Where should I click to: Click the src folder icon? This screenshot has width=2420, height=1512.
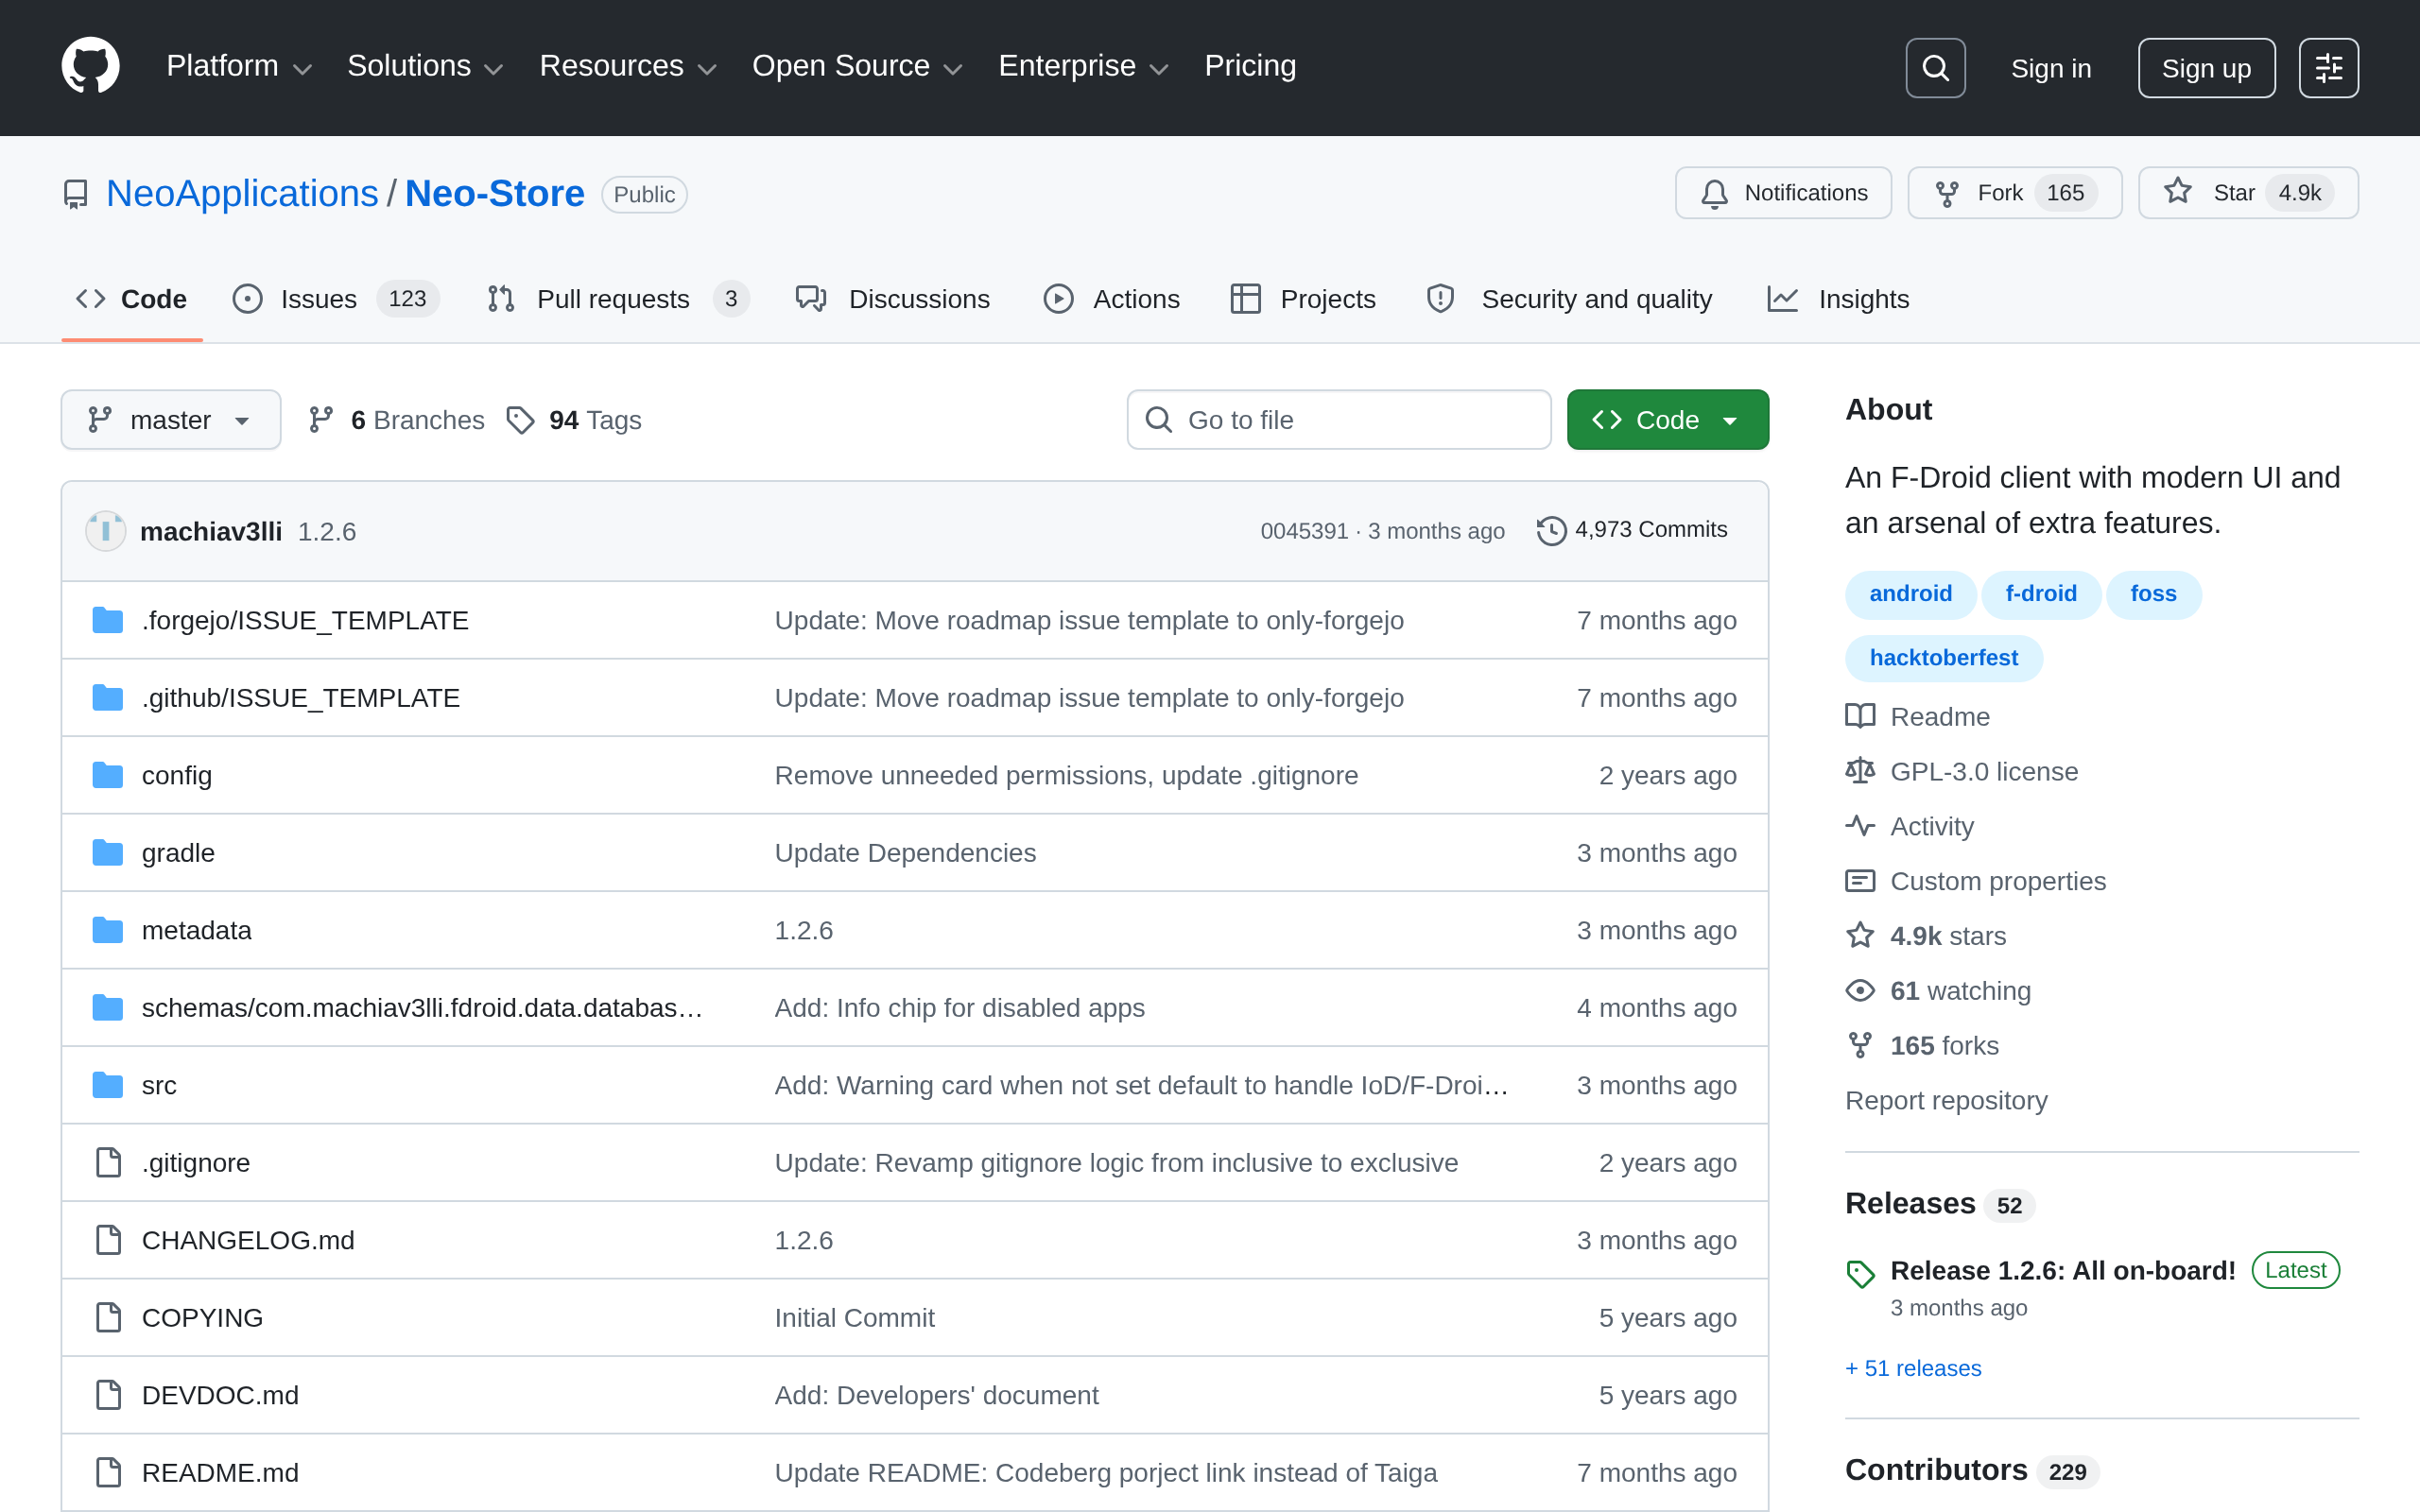108,1085
